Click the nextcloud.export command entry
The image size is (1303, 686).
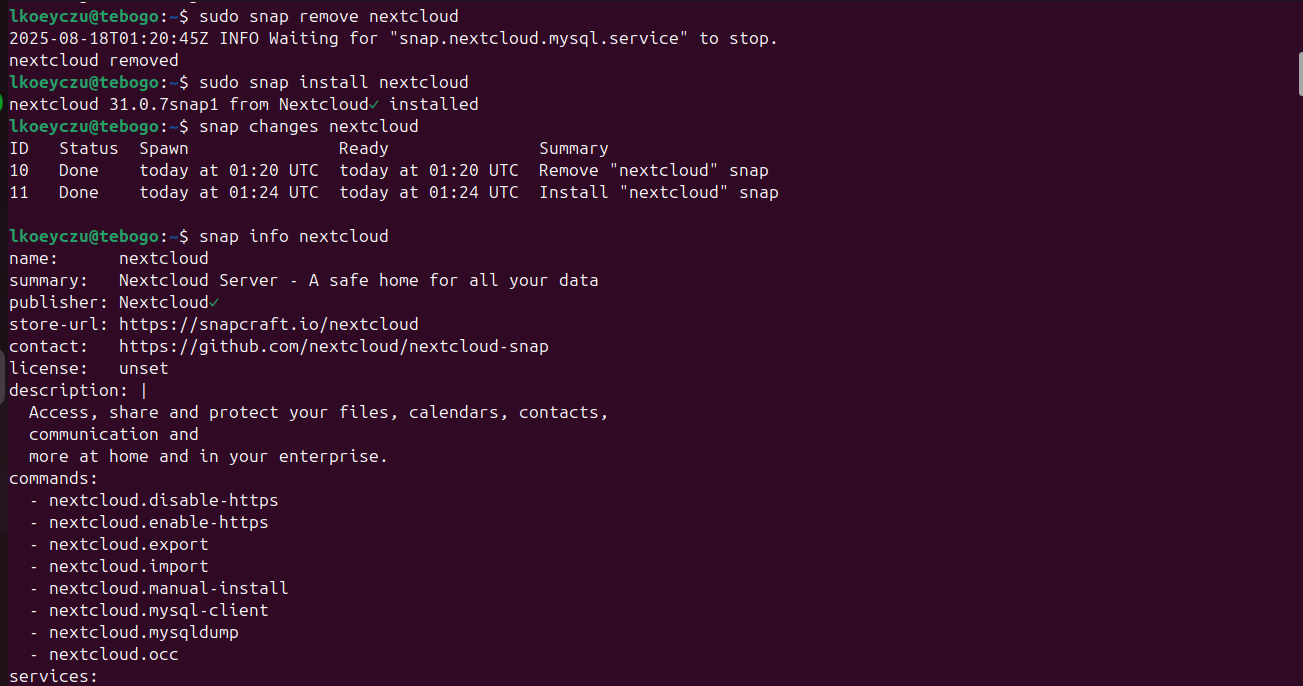coord(129,544)
